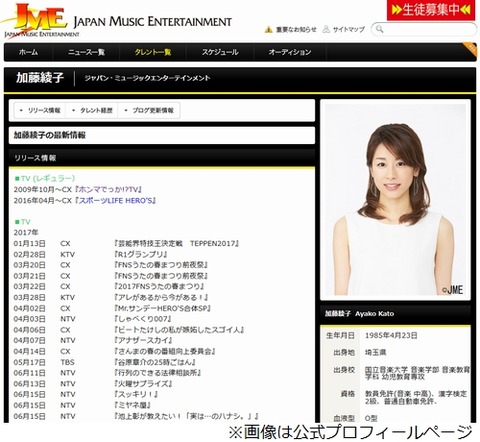This screenshot has height=442, width=480.
Task: Click 加藤綾子 Ayako Kato name header
Action: tap(359, 314)
